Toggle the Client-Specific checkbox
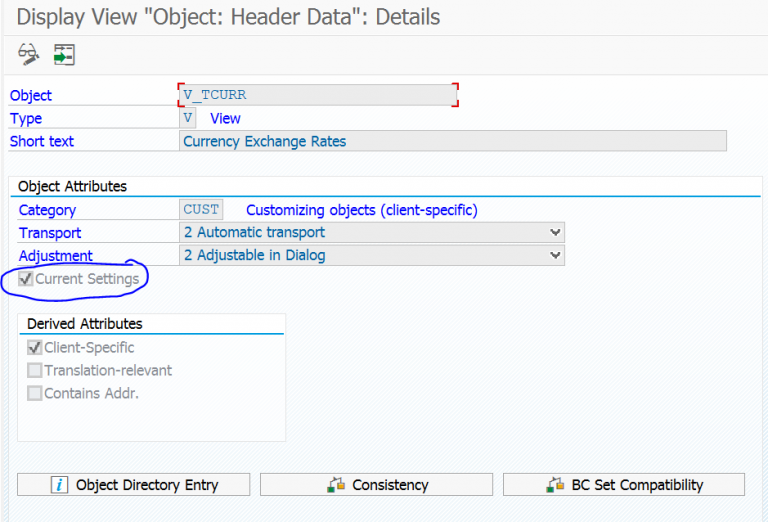768x522 pixels. (35, 348)
